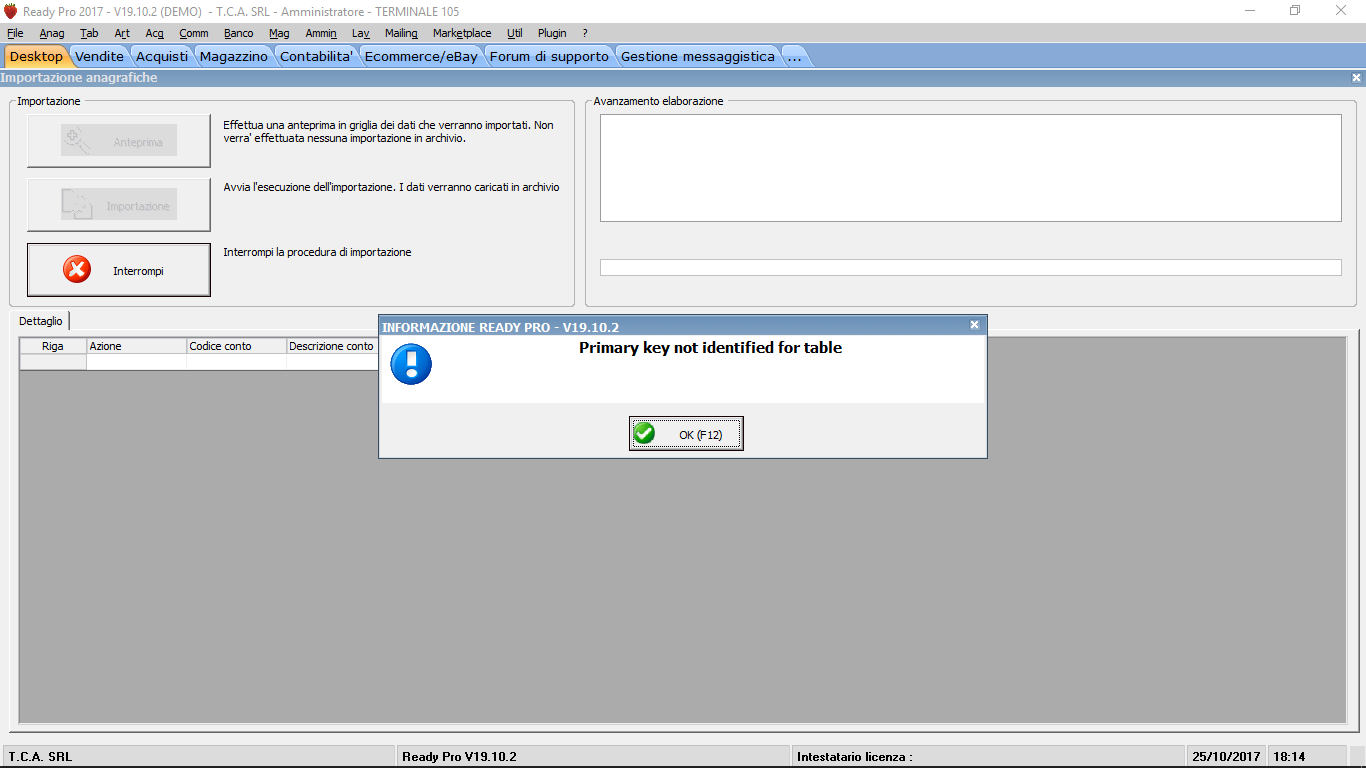Viewport: 1366px width, 768px height.
Task: Click the date 25/10/2017 in status bar
Action: pos(1226,757)
